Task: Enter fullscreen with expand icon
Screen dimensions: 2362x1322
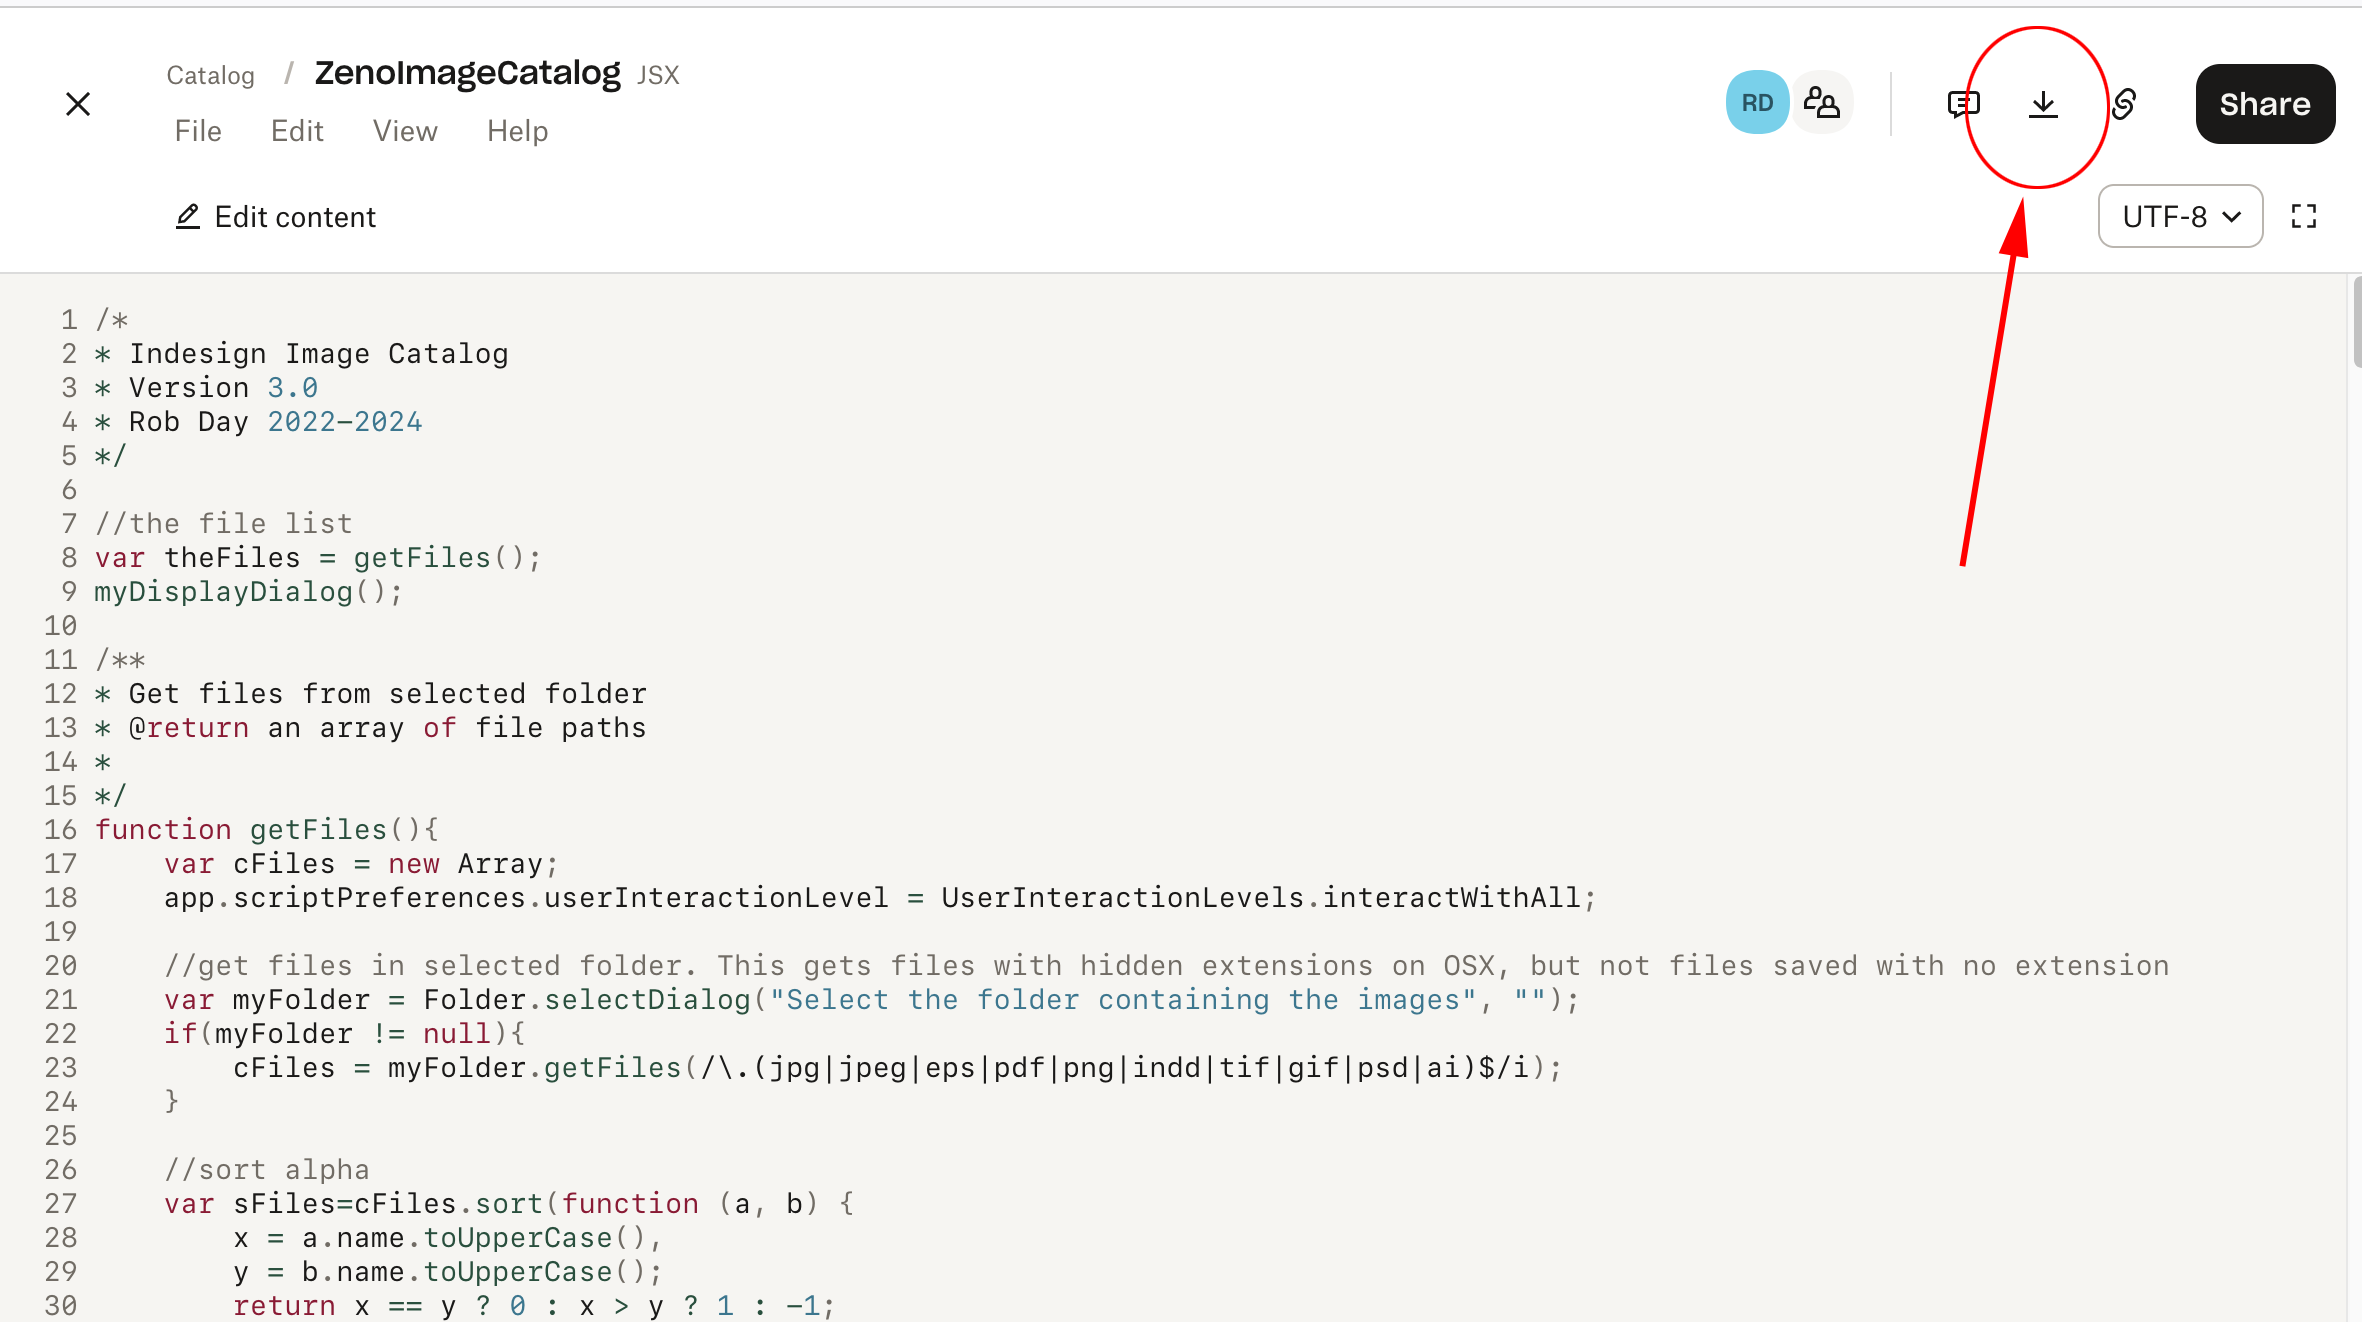Action: (x=2304, y=216)
